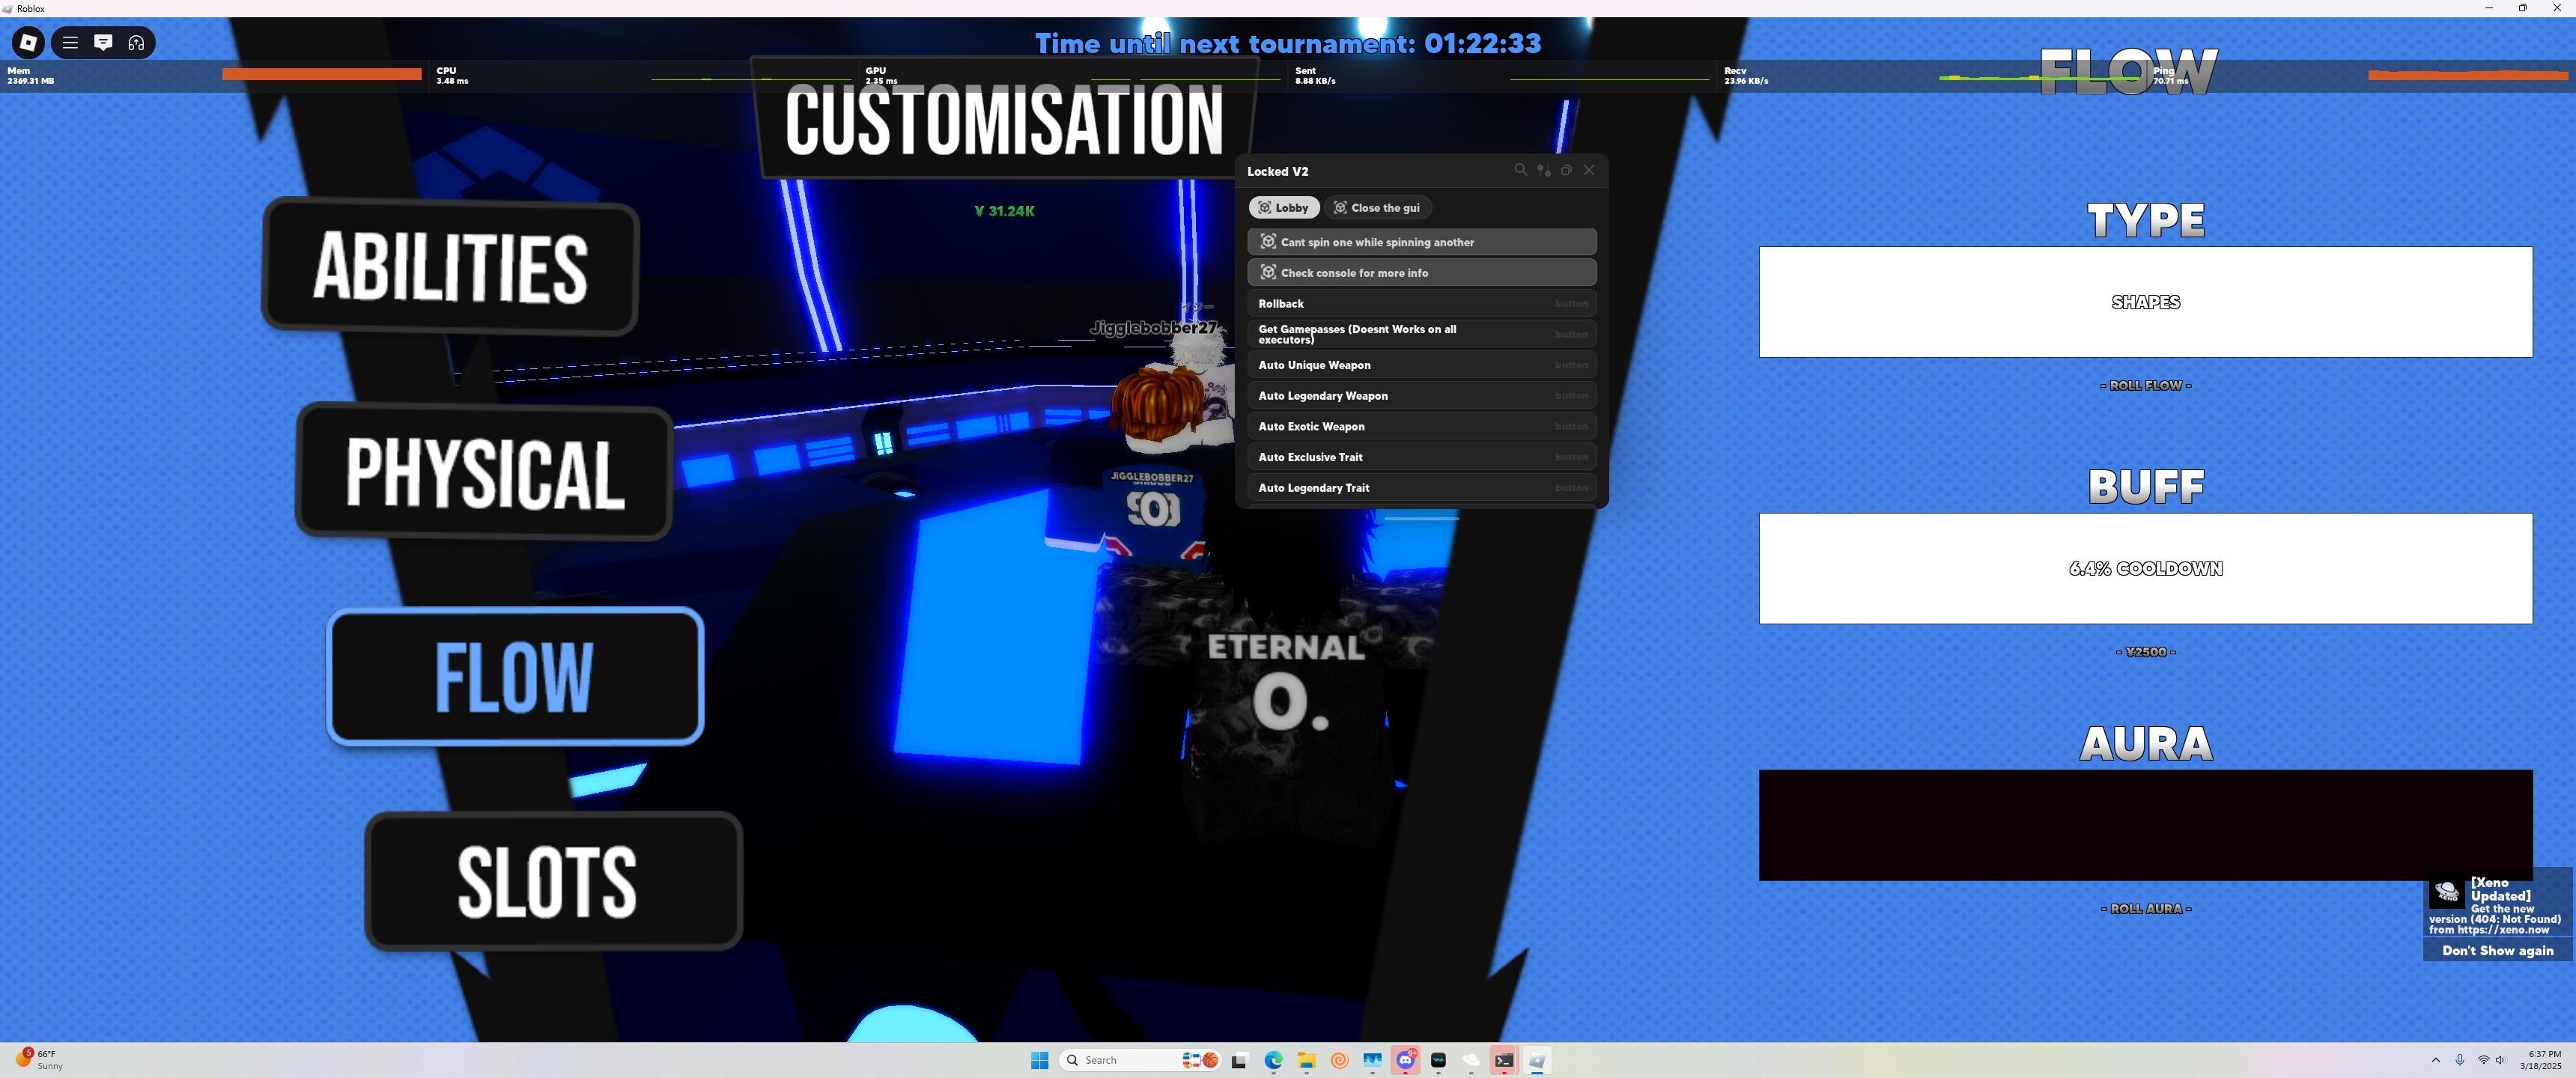
Task: Select the Lobby tab
Action: (1283, 208)
